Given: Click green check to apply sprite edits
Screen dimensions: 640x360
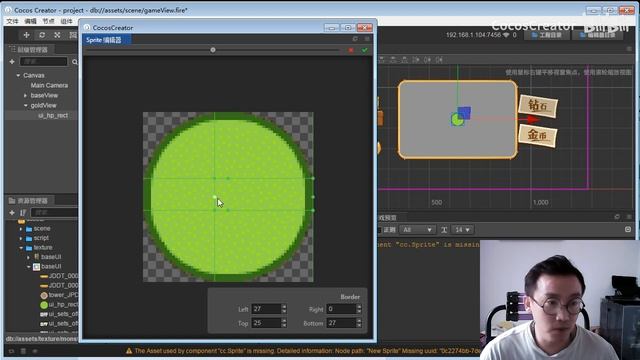Looking at the screenshot, I should click(x=364, y=50).
